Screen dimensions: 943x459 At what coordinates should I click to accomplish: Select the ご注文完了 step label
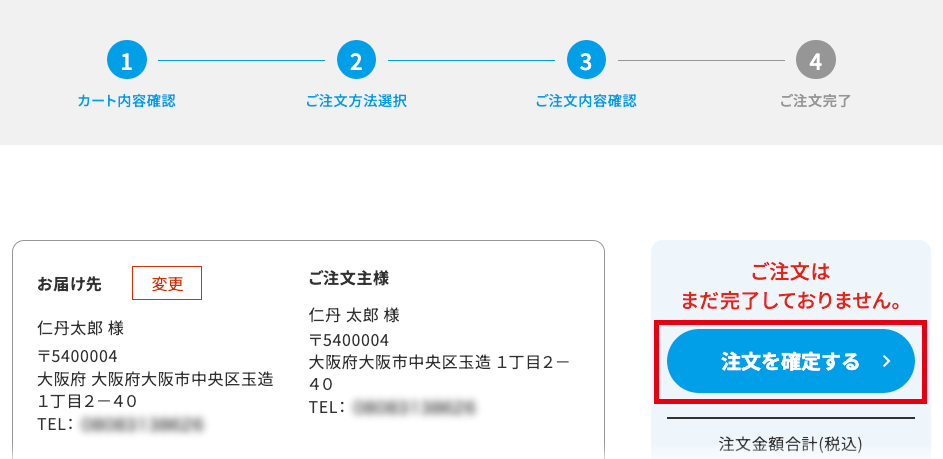(816, 101)
